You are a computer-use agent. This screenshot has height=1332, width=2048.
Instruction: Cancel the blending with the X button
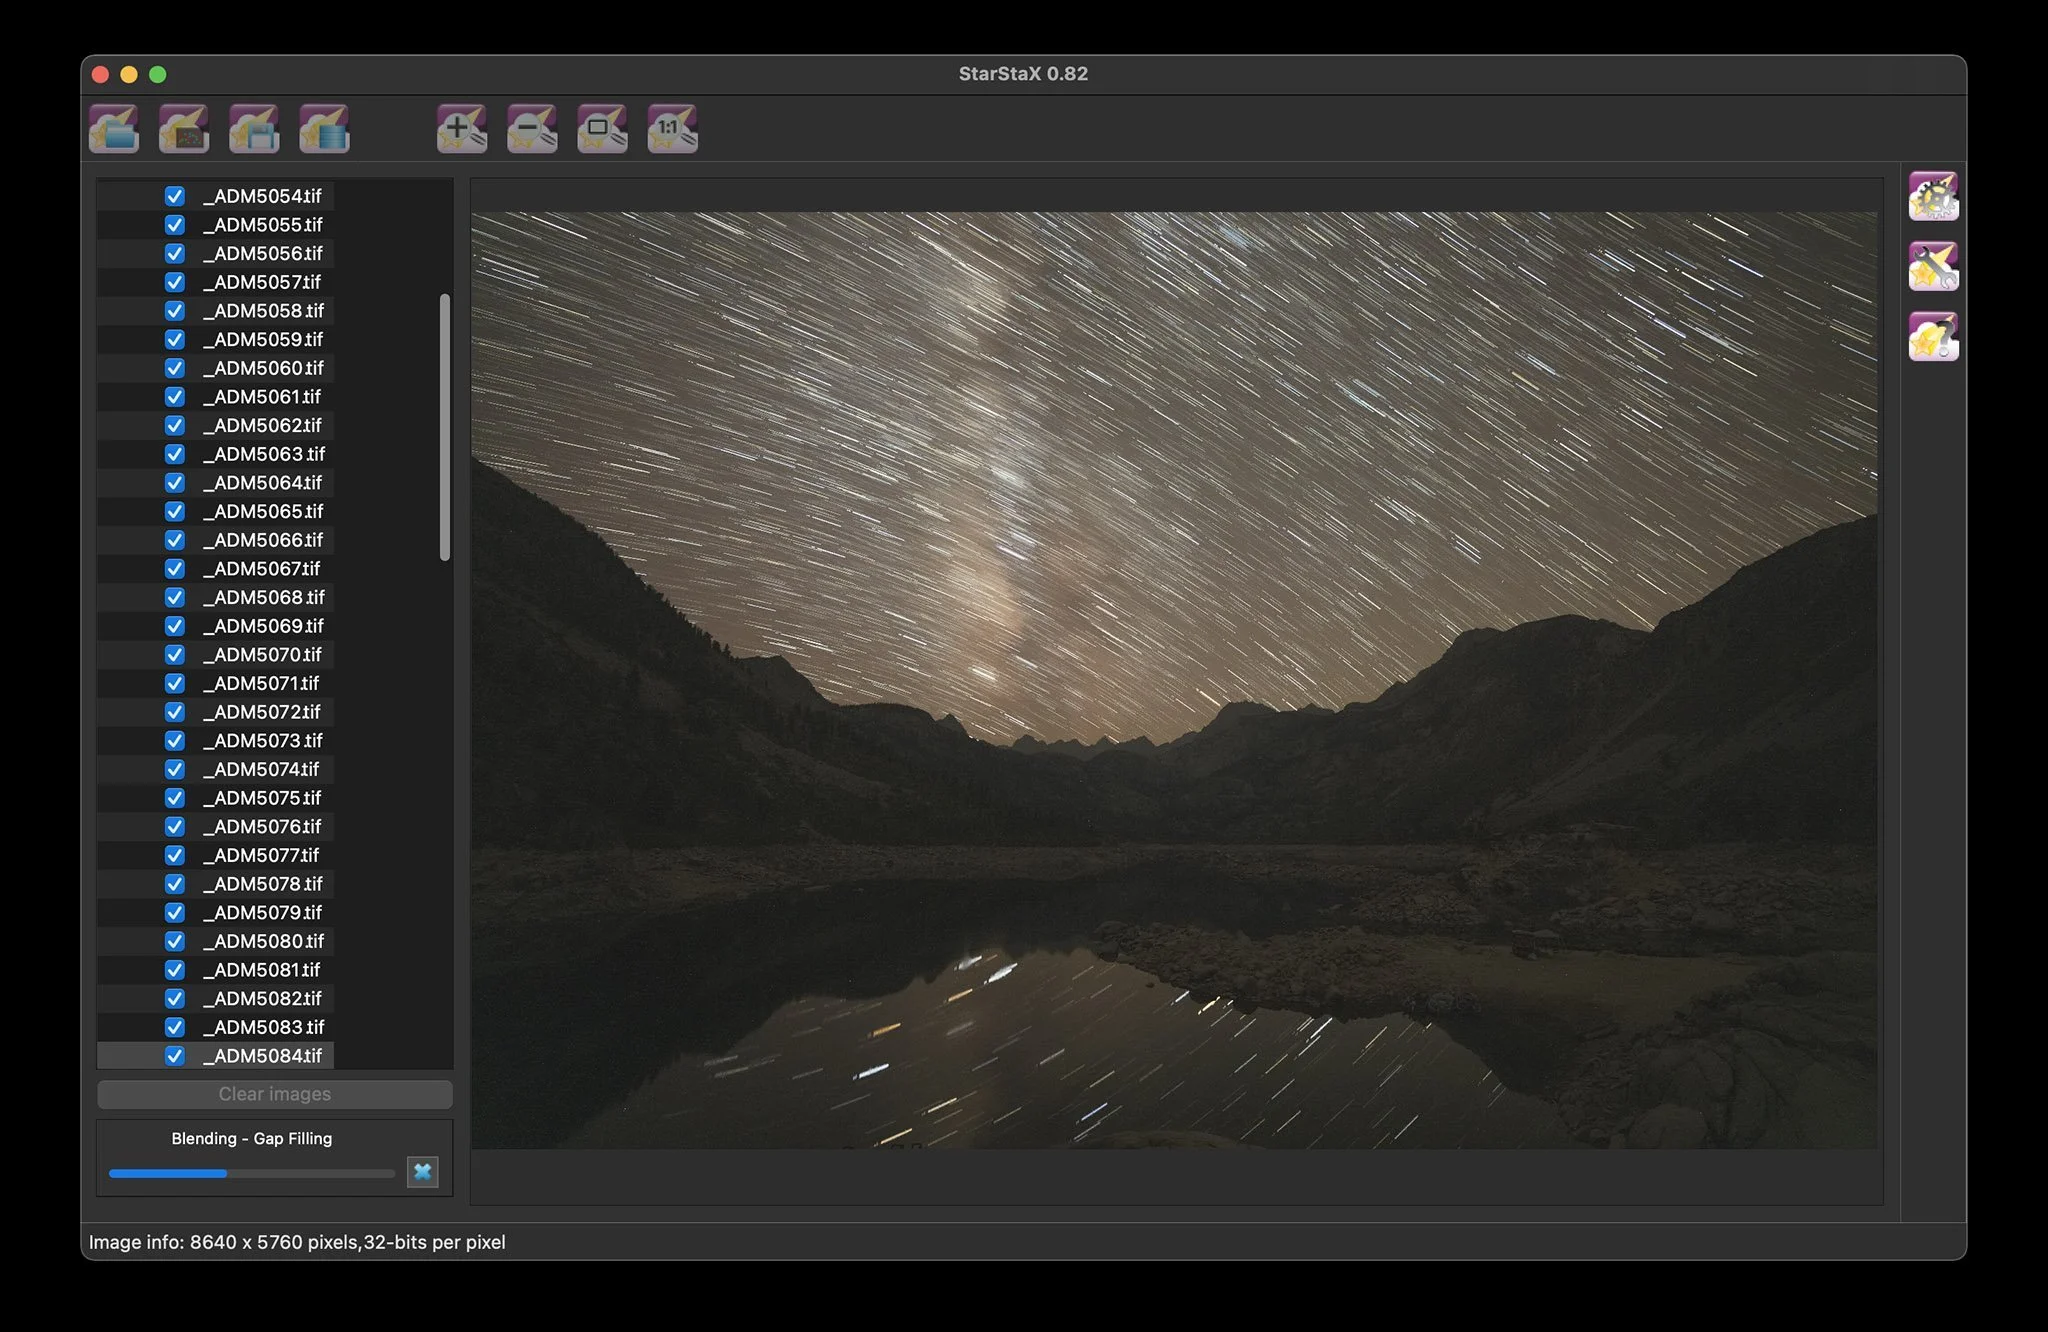[x=423, y=1172]
